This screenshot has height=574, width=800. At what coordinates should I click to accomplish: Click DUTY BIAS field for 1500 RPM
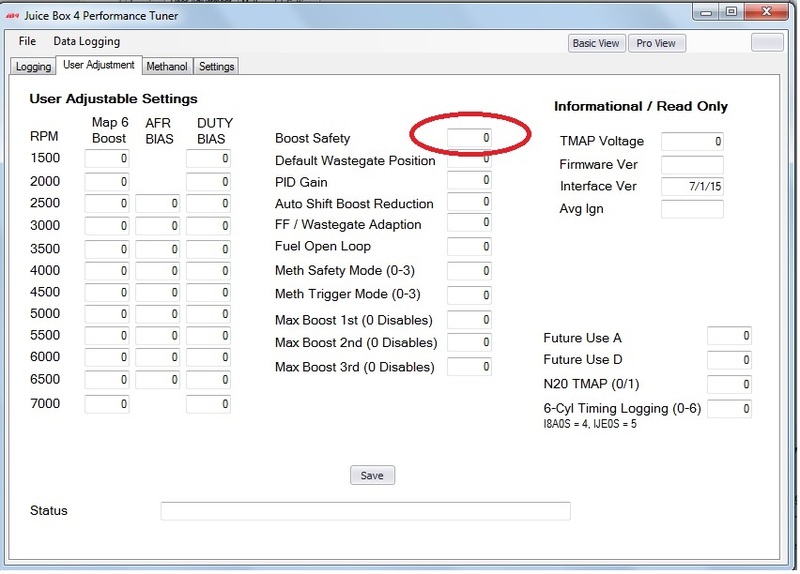coord(208,159)
